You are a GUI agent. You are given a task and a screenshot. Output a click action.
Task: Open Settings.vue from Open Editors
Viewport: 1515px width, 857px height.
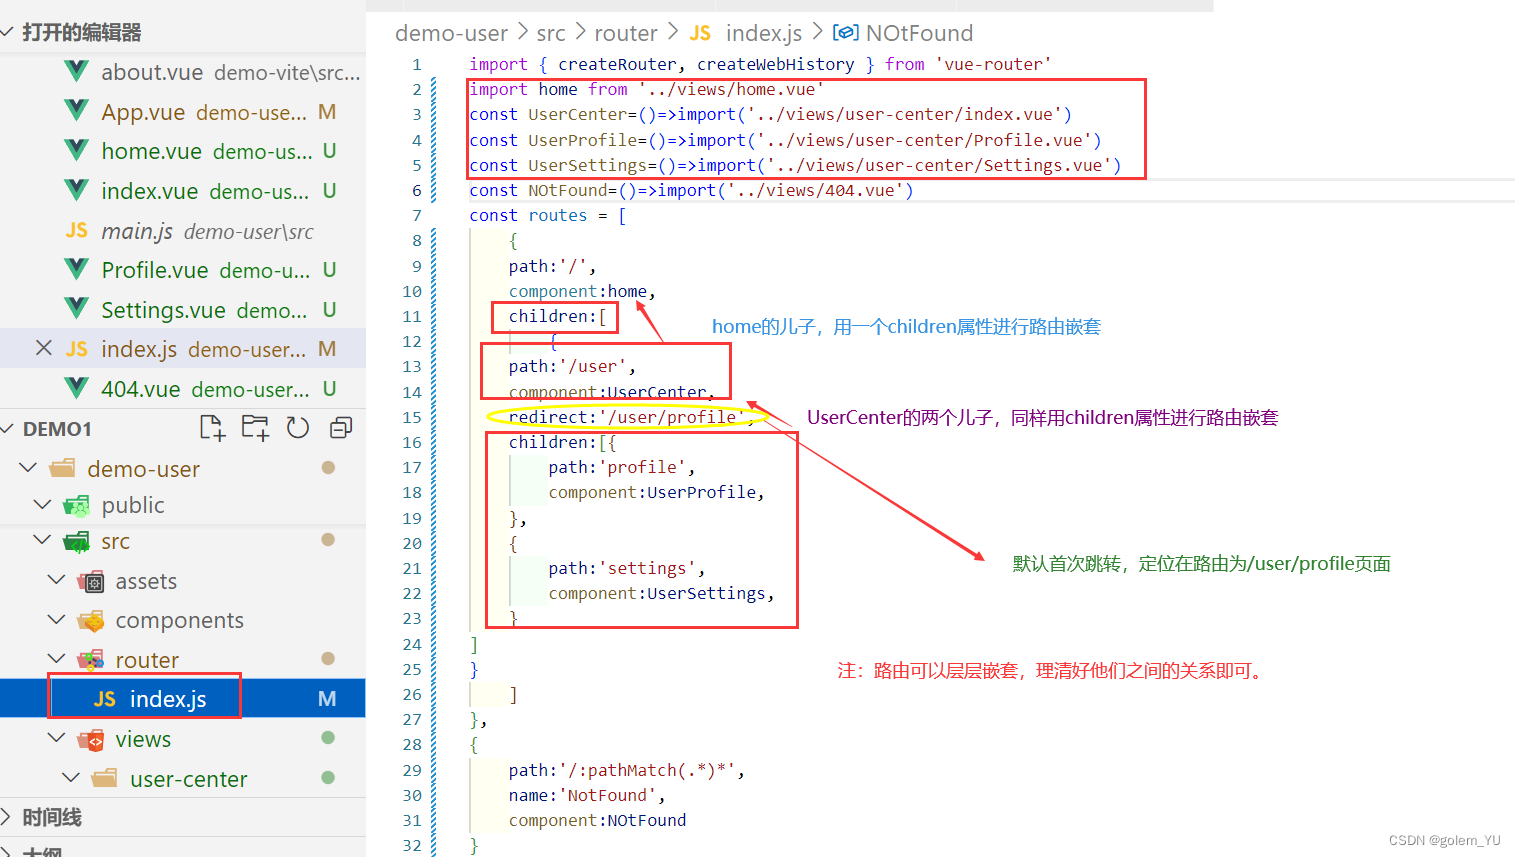point(165,310)
